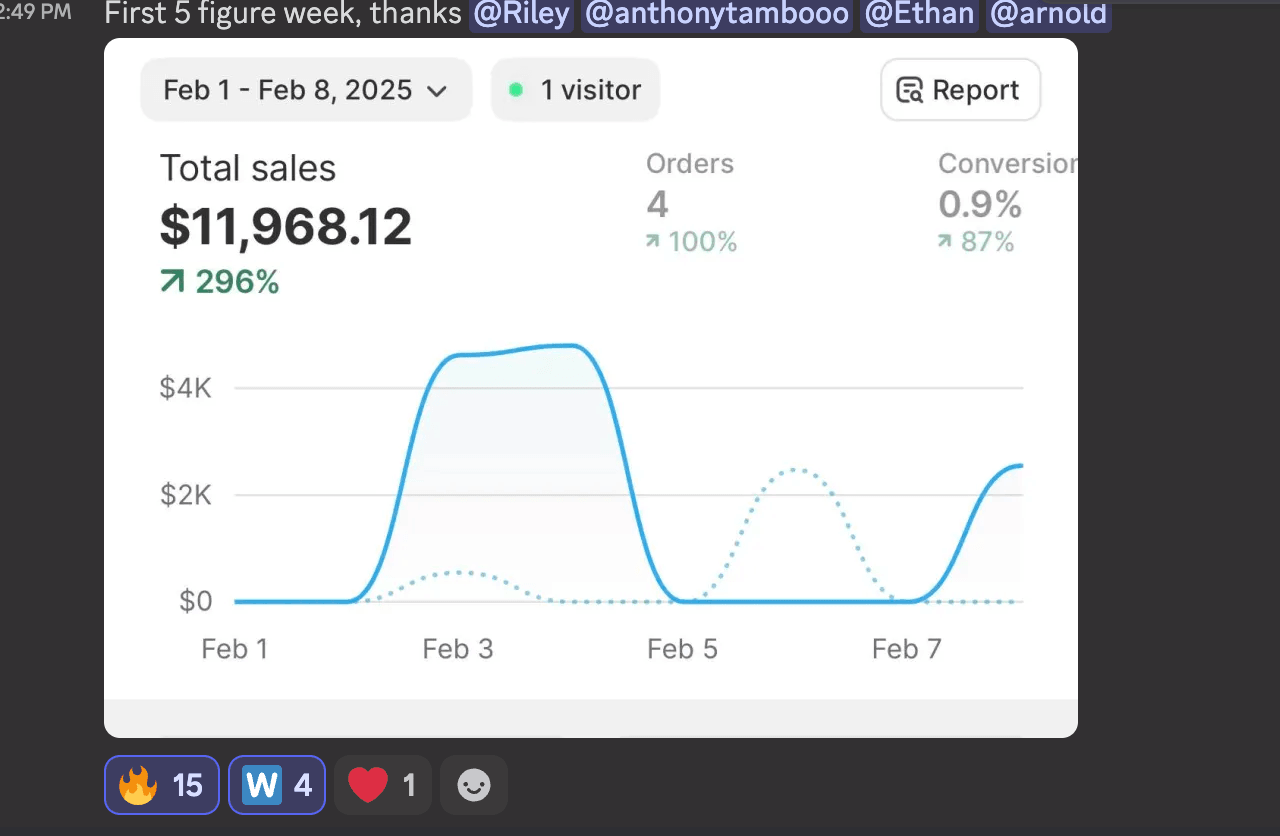Add a fire emoji reaction

160,785
